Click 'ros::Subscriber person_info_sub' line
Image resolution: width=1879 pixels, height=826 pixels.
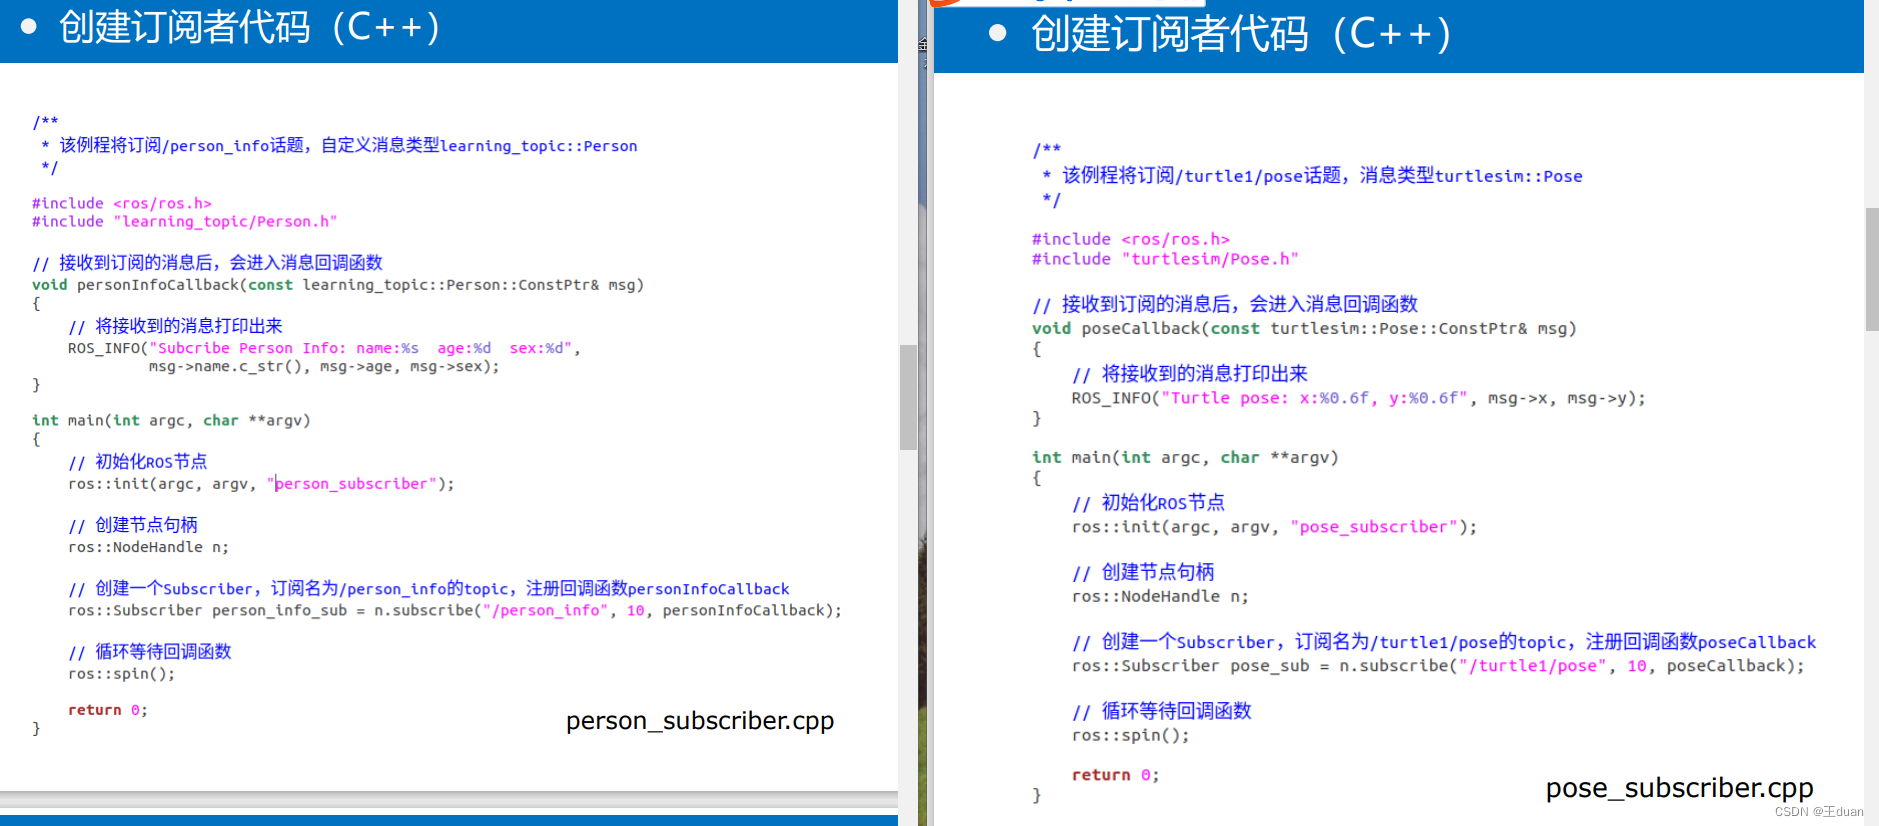455,610
